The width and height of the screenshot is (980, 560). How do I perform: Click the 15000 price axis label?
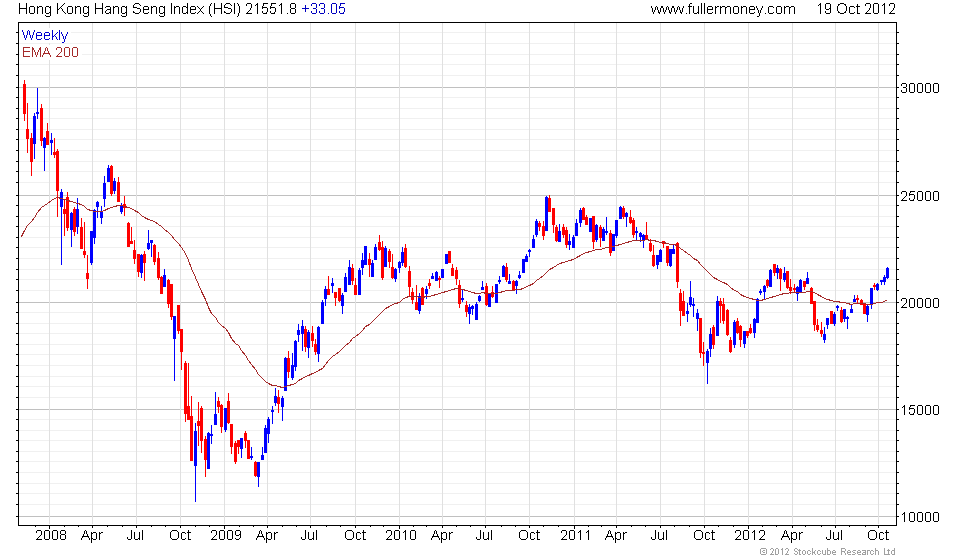pyautogui.click(x=919, y=411)
